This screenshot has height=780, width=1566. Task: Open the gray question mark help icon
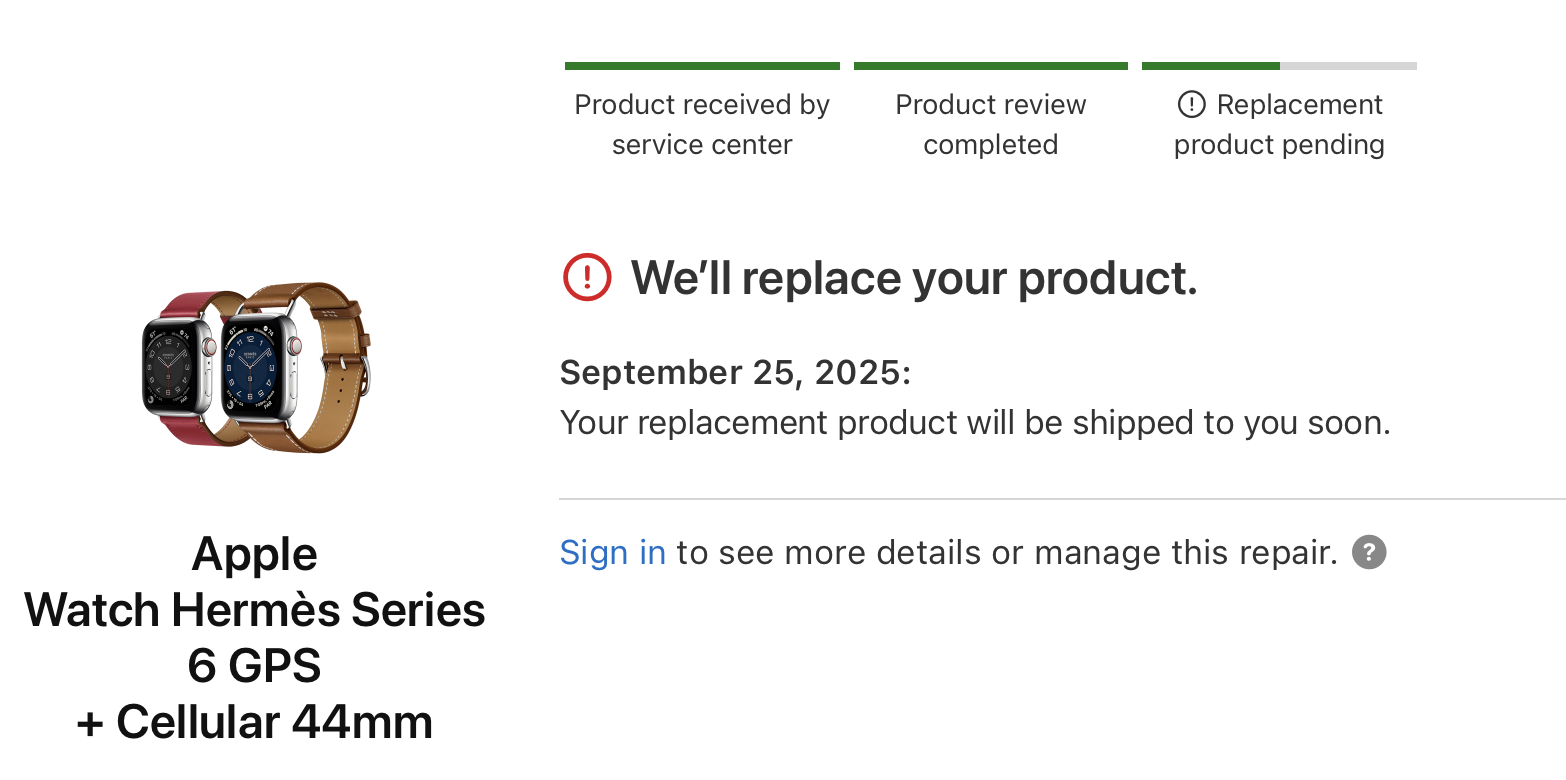[x=1369, y=552]
